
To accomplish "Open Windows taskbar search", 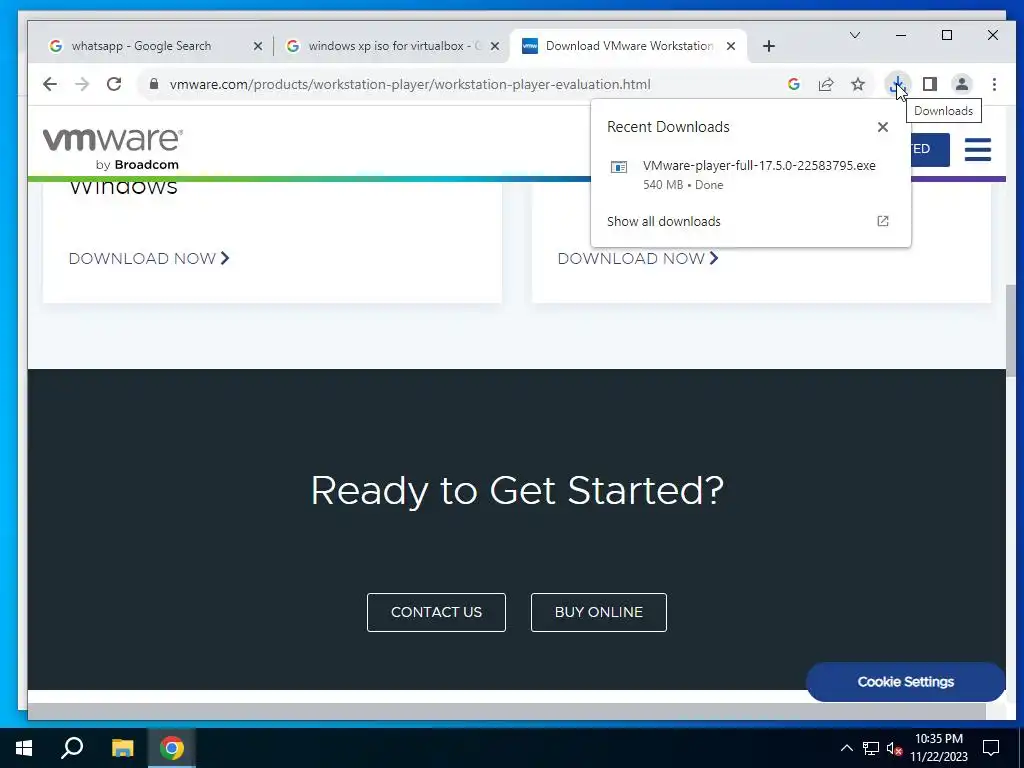I will 72,748.
